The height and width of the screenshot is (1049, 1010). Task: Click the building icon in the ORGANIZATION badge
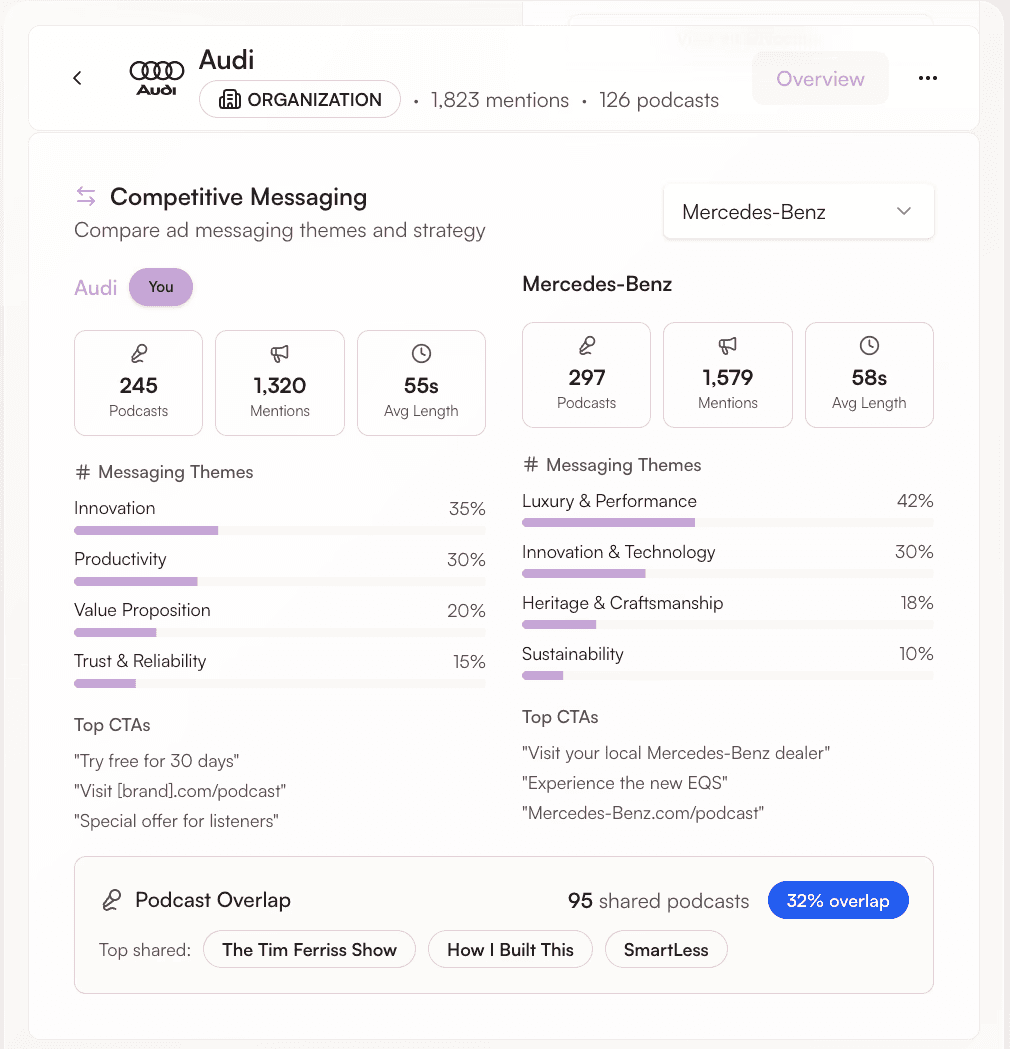(229, 100)
